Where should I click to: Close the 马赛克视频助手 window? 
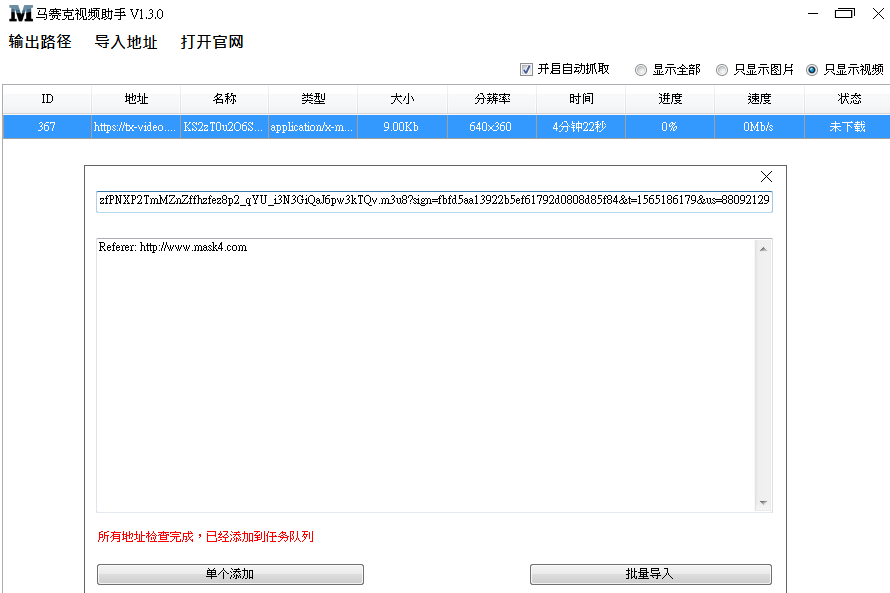tap(878, 13)
